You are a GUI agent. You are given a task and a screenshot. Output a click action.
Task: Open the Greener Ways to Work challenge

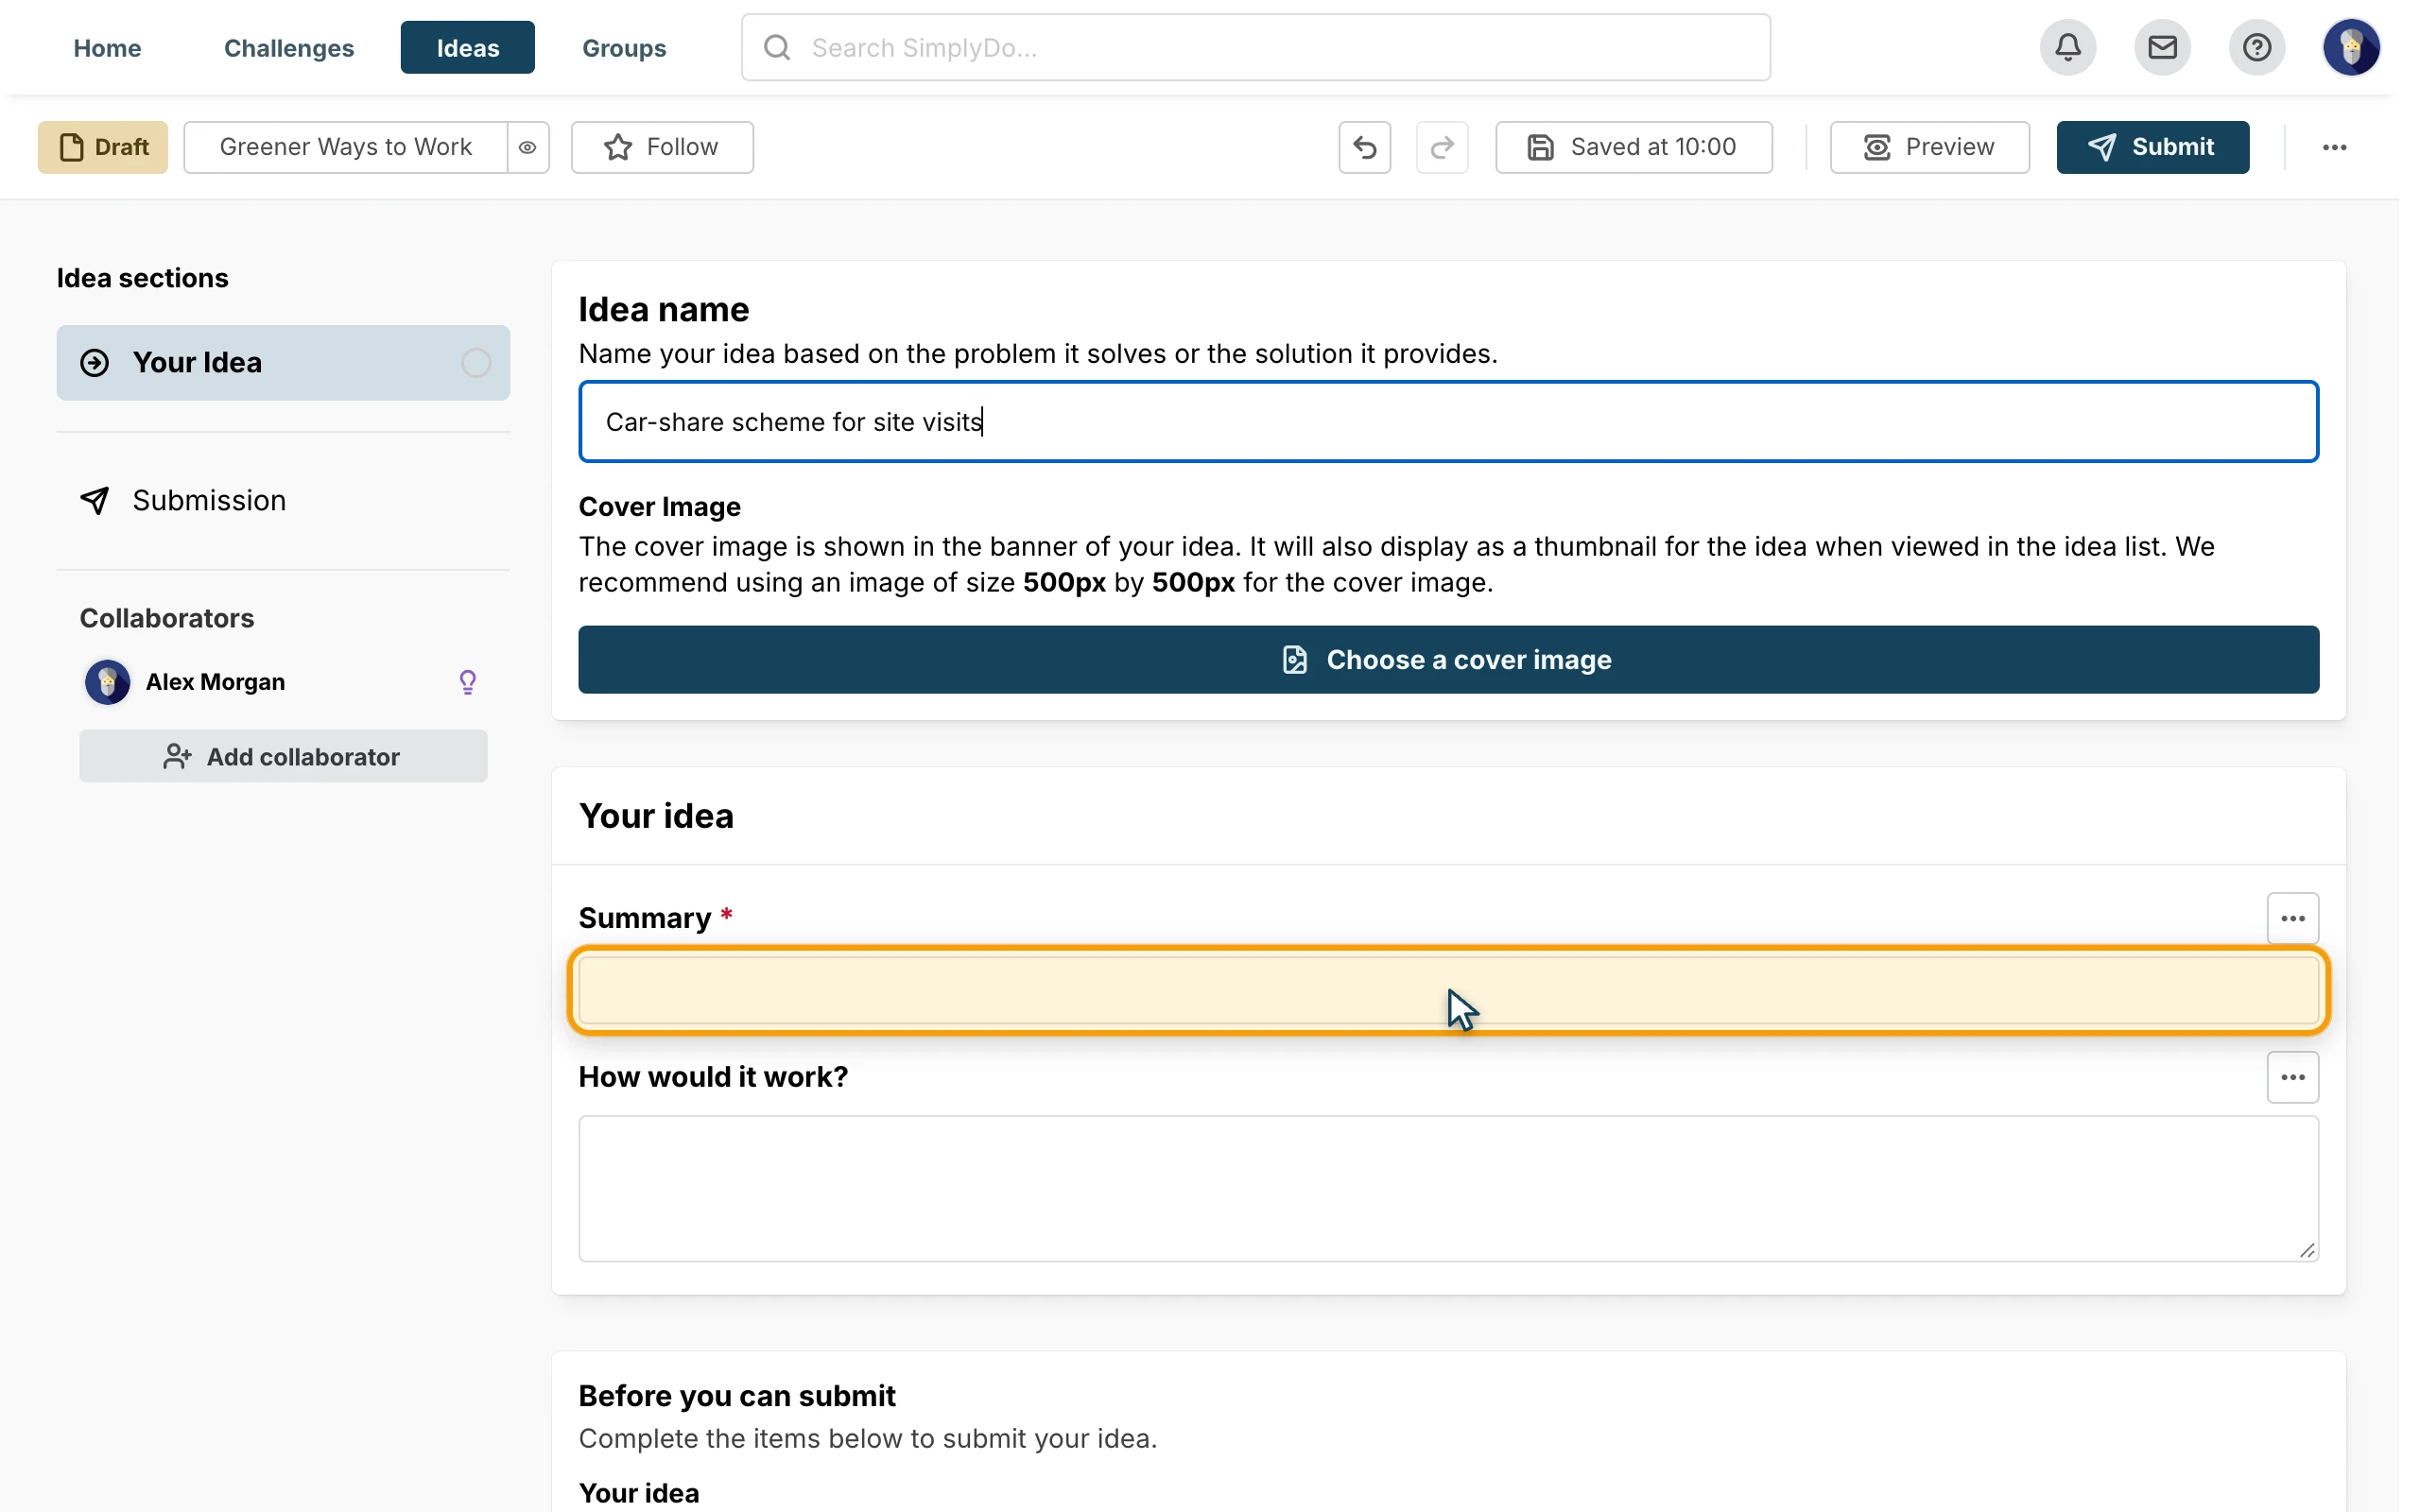(x=345, y=147)
